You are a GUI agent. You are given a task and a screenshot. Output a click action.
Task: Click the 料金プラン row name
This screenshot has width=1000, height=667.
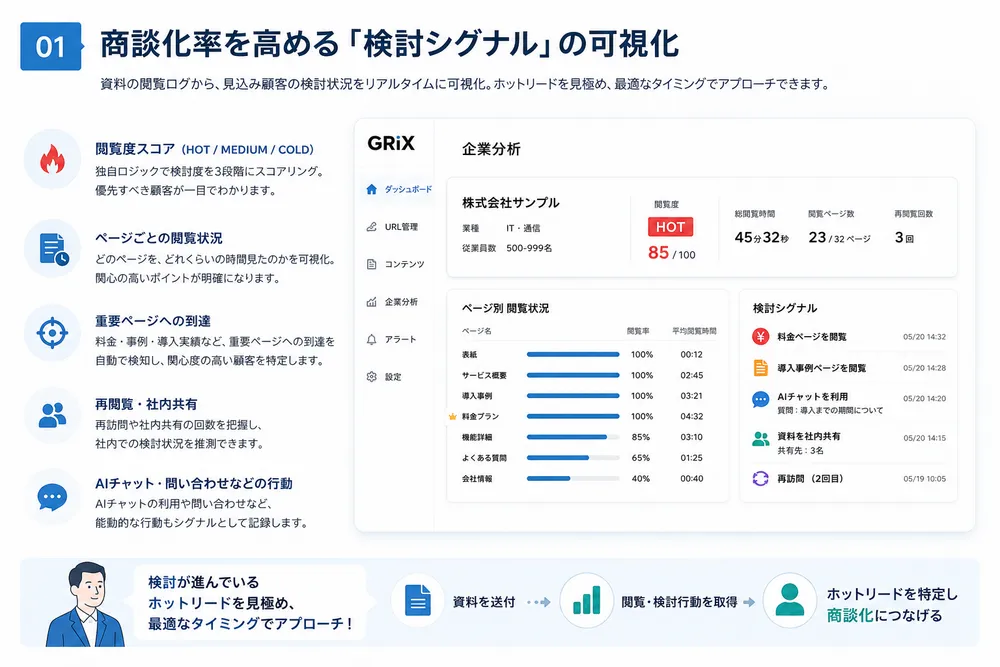point(480,416)
